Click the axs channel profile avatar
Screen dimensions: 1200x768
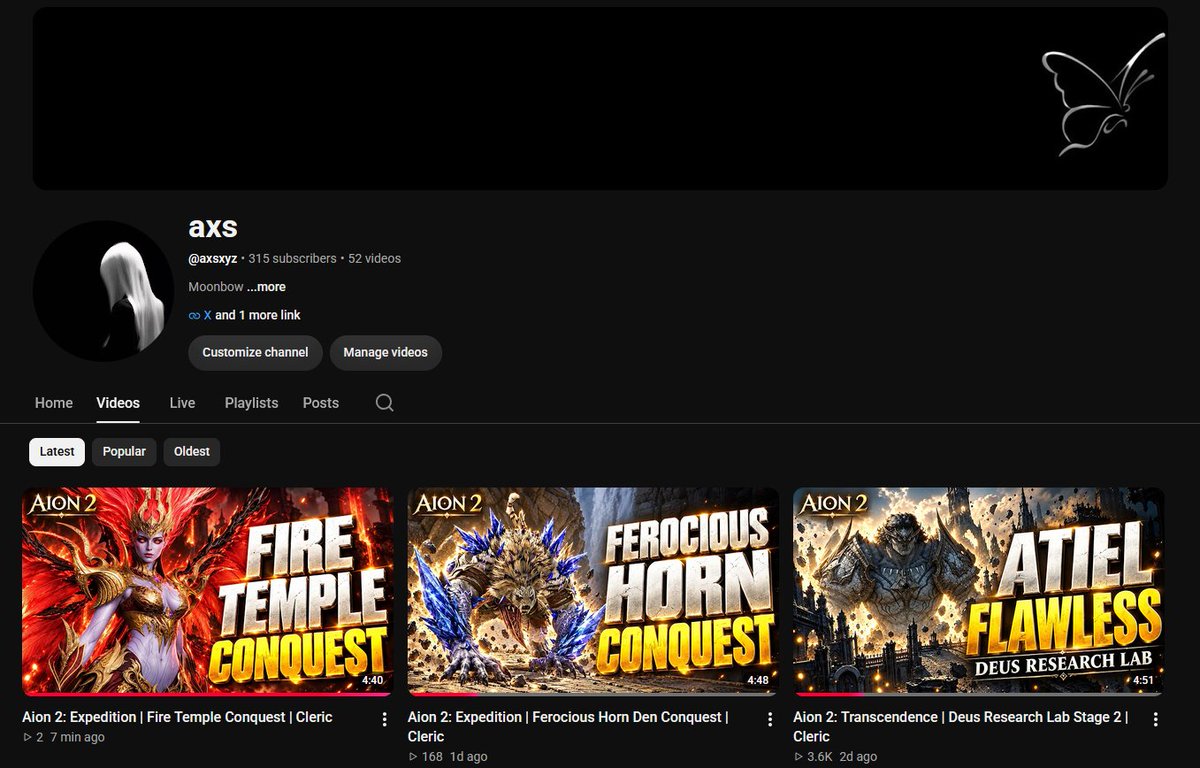(x=103, y=291)
